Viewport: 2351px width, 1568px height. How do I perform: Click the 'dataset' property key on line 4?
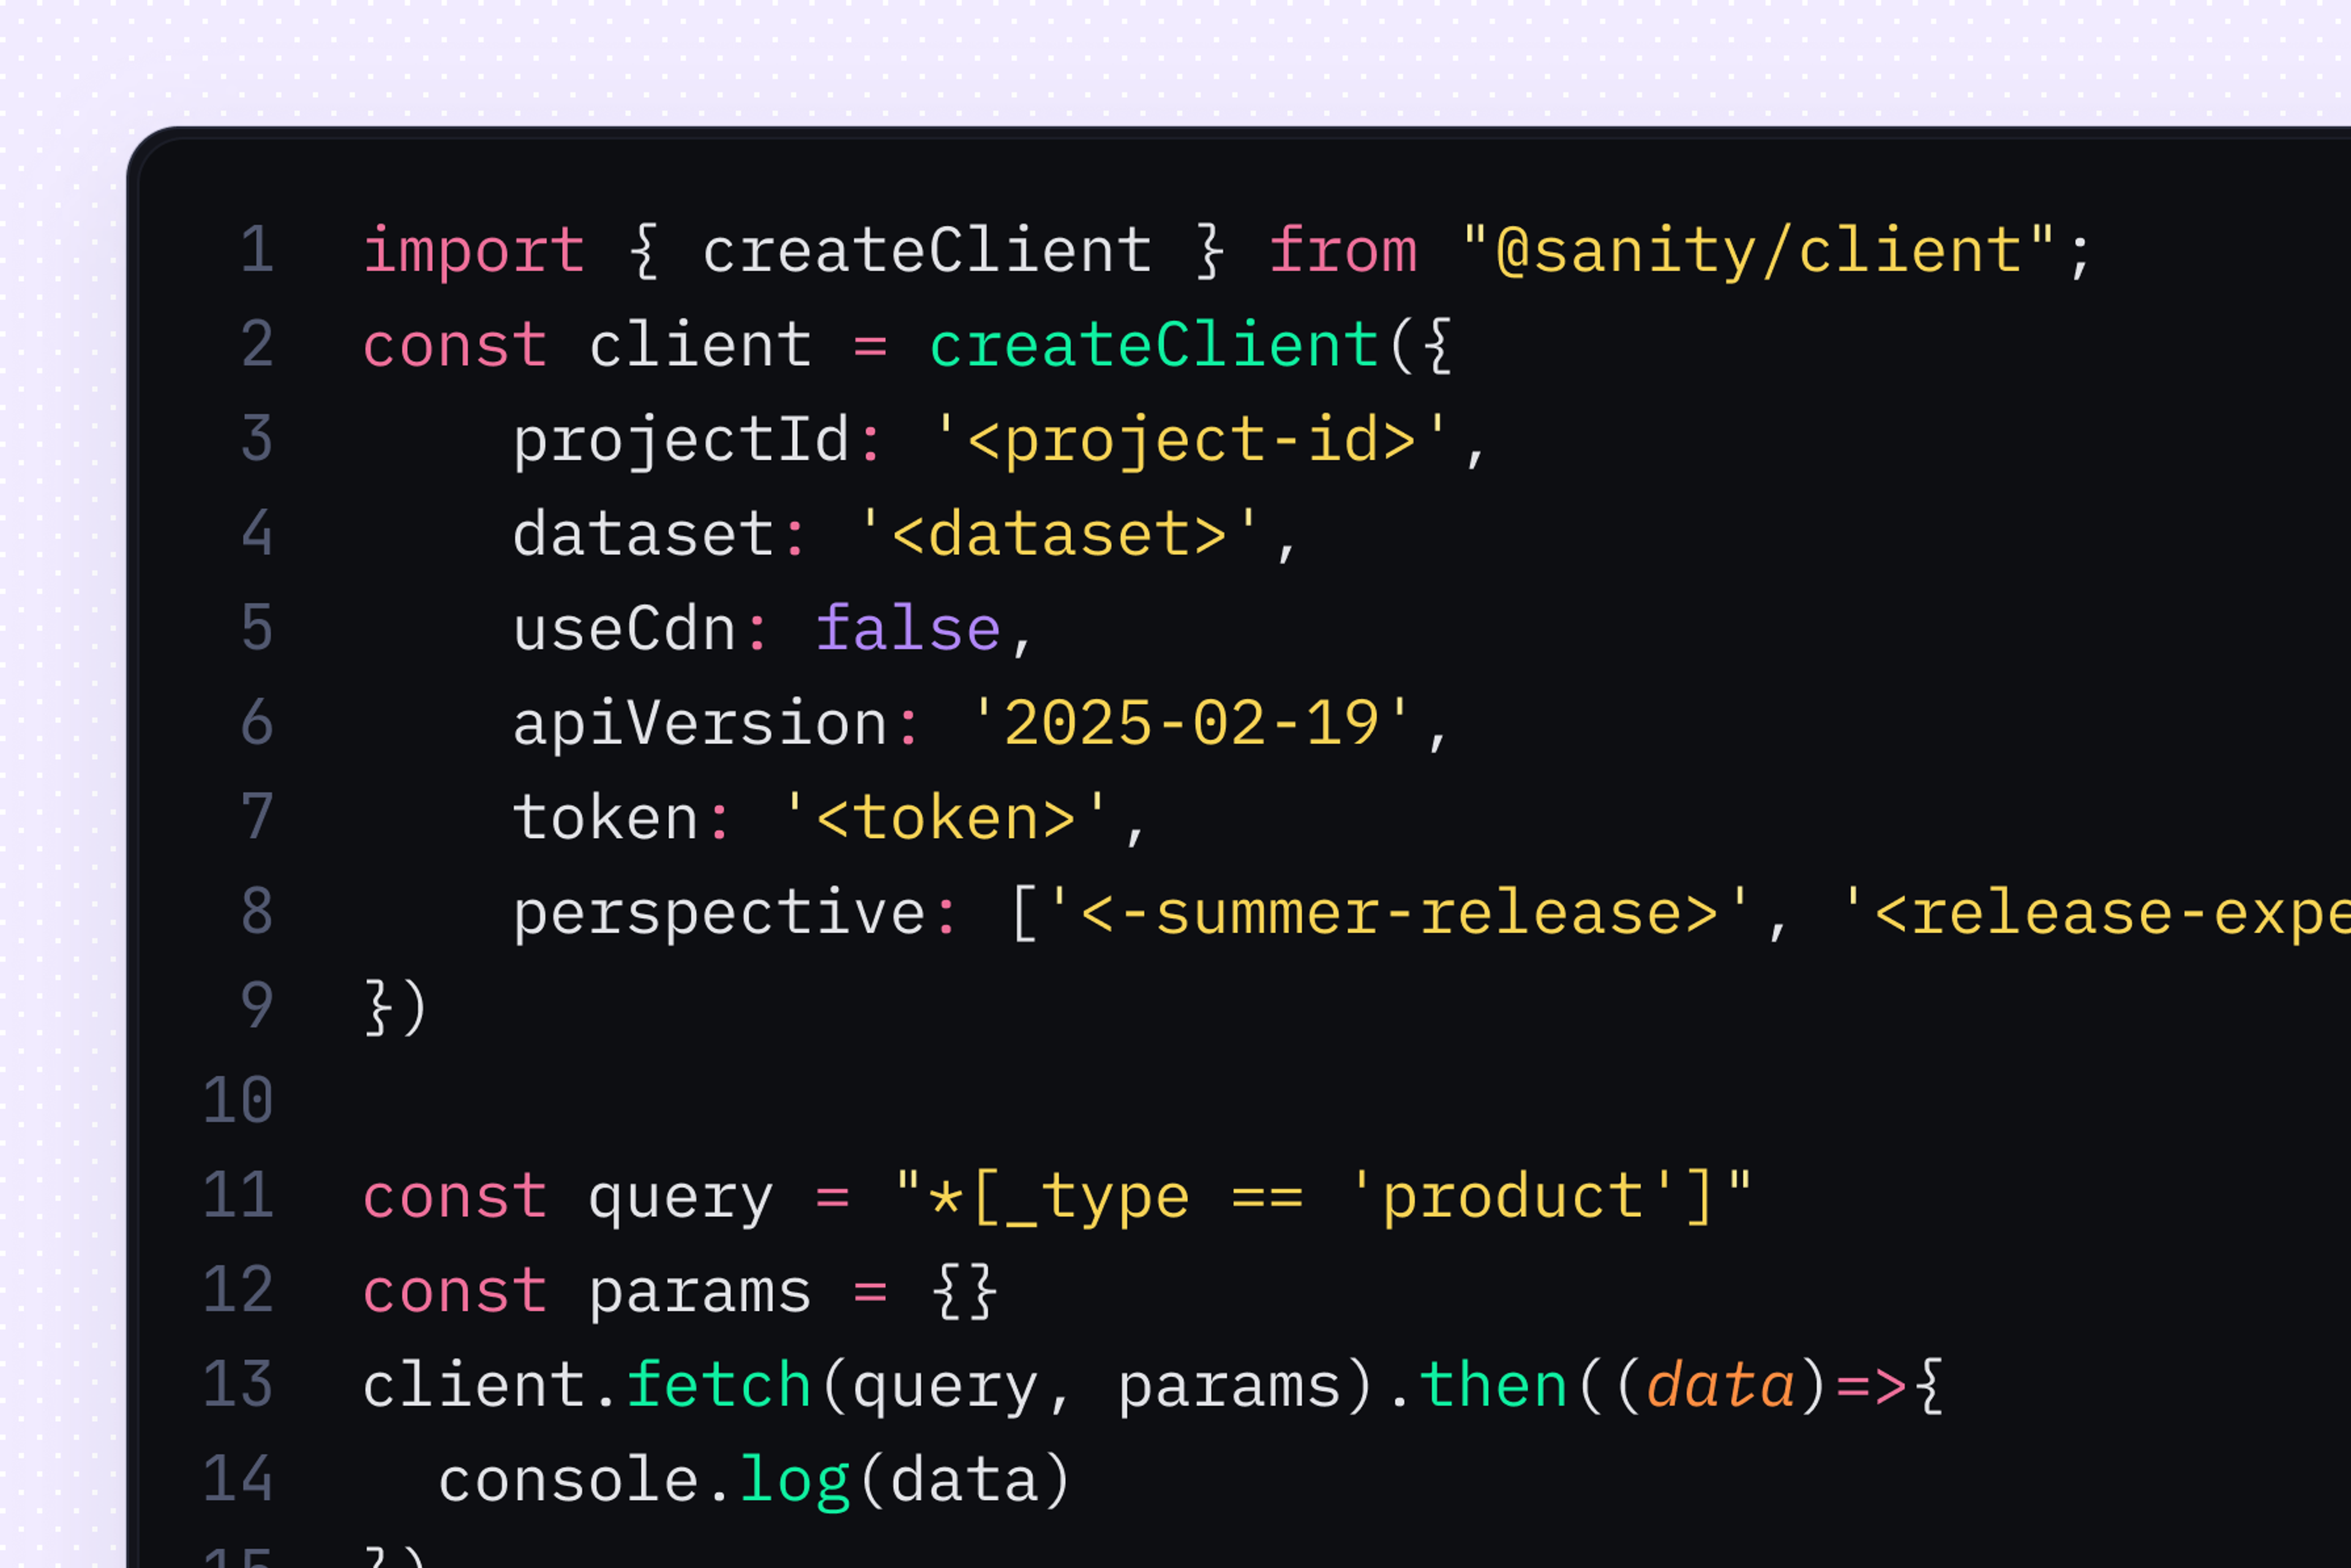pos(644,534)
